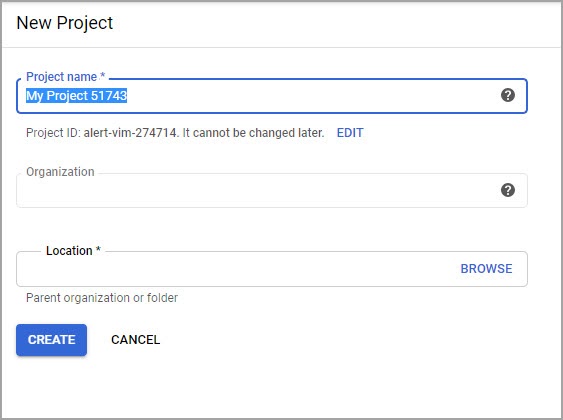The width and height of the screenshot is (563, 420).
Task: Click the blue CREATE button
Action: coord(51,340)
